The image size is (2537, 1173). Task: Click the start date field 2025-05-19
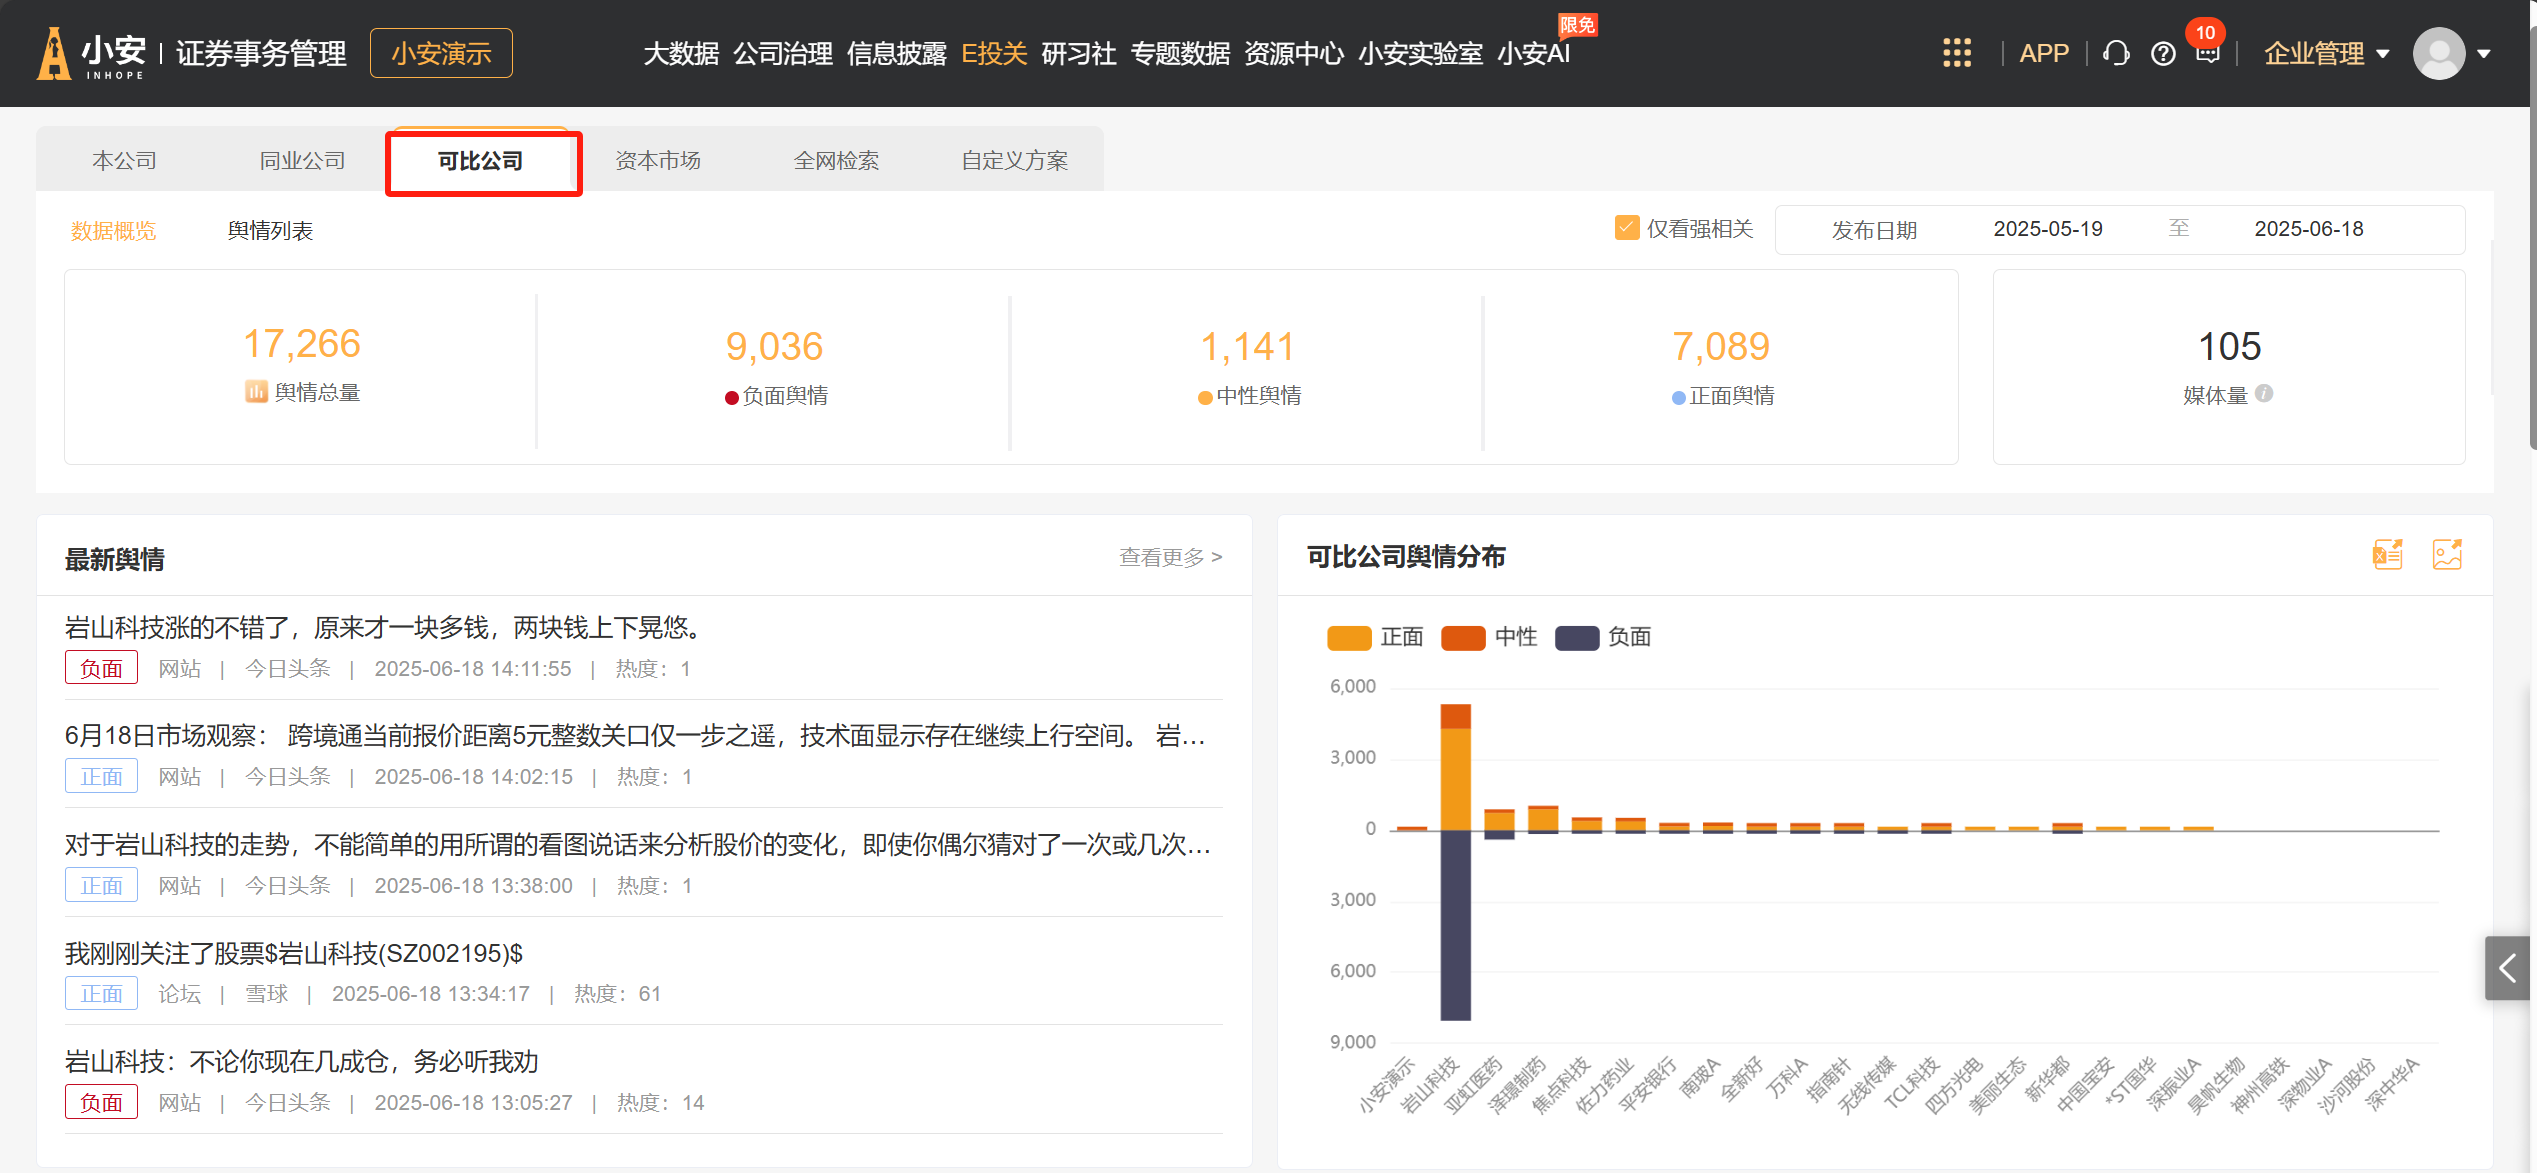[2047, 229]
